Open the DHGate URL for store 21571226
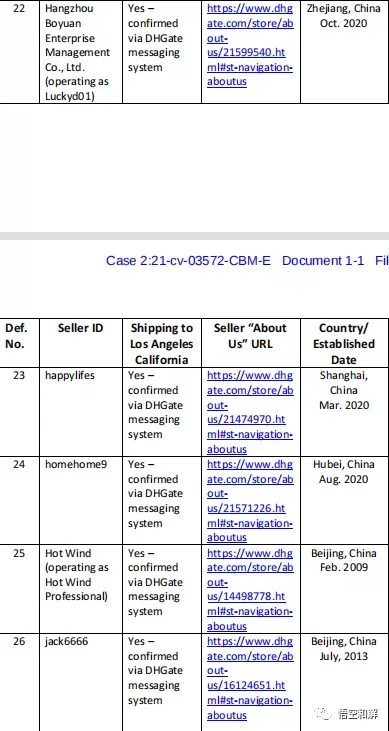The width and height of the screenshot is (389, 731). coord(250,501)
